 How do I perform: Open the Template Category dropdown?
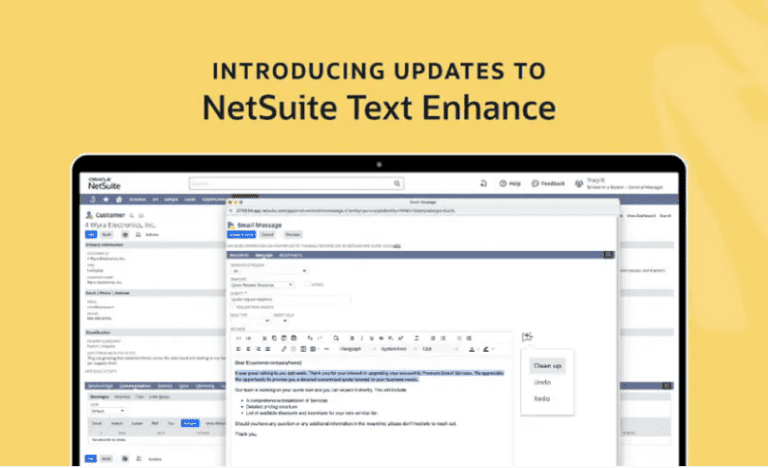click(269, 271)
